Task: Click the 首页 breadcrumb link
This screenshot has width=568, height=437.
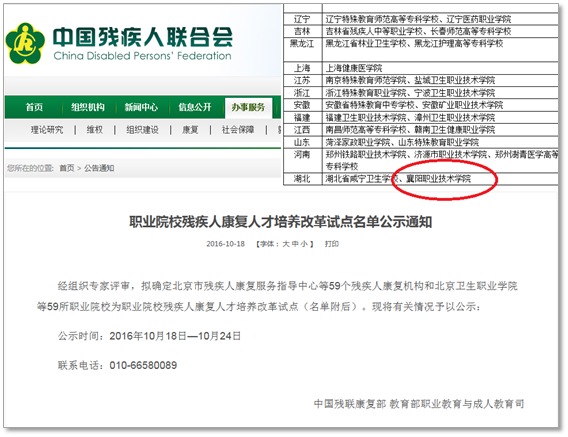Action: pos(67,168)
